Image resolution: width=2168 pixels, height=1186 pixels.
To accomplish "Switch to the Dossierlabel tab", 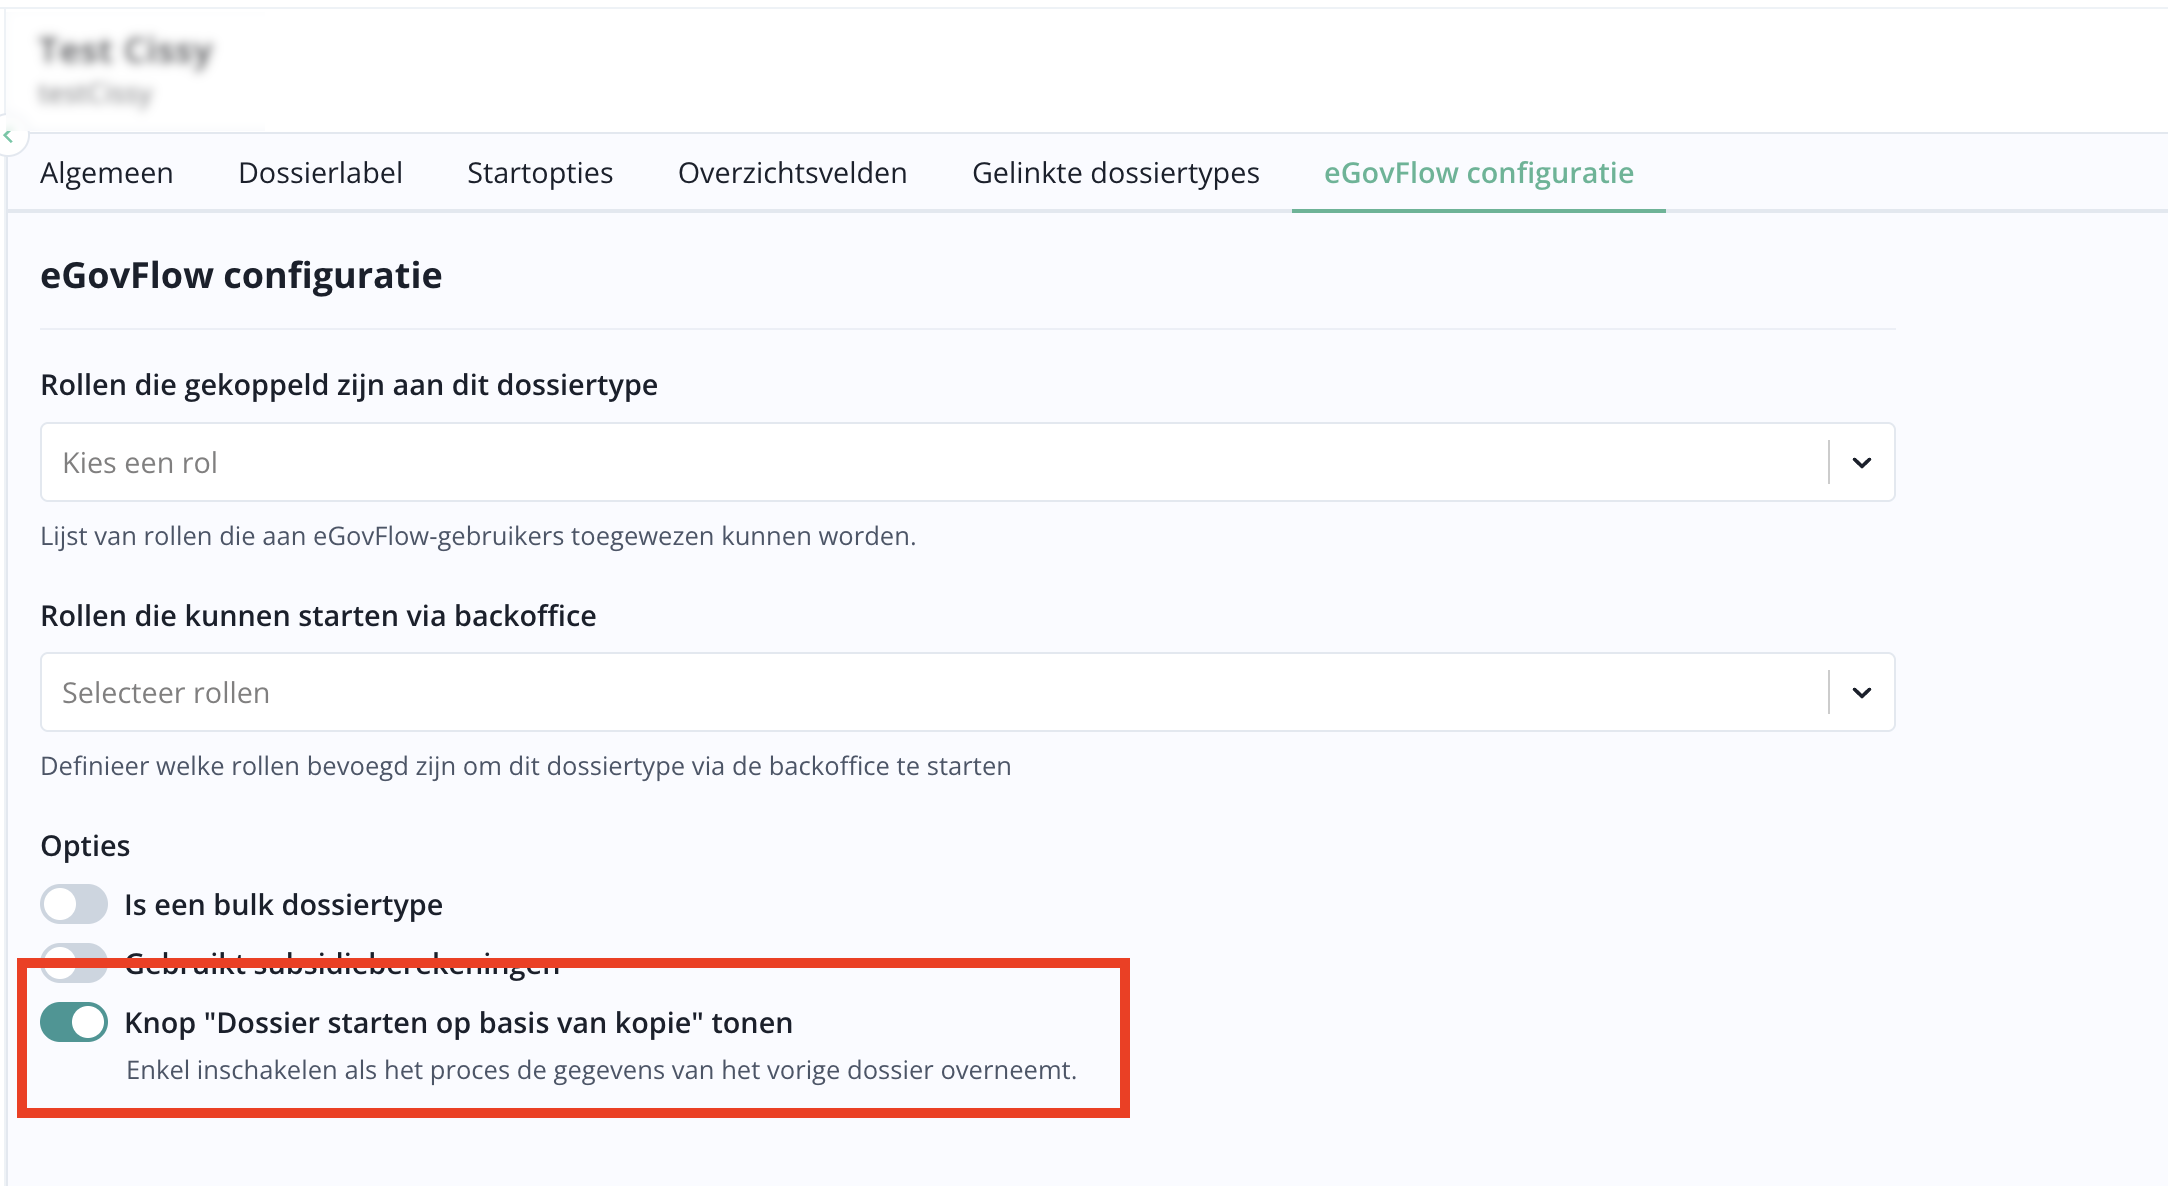I will [x=320, y=173].
